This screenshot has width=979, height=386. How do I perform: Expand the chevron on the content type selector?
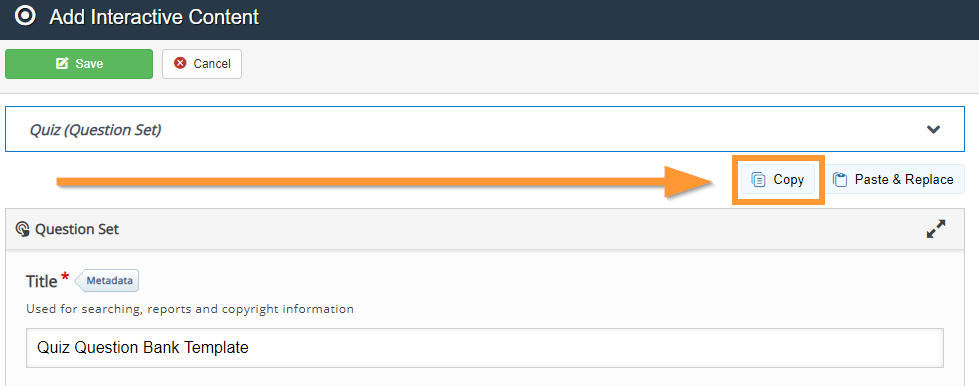point(933,130)
